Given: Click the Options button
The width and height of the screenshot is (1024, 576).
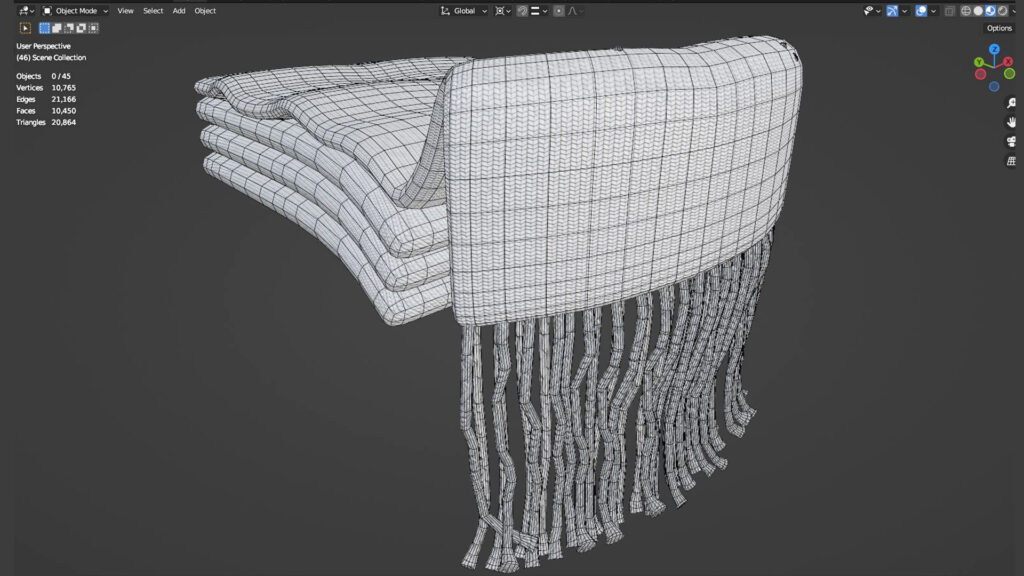Looking at the screenshot, I should (999, 28).
